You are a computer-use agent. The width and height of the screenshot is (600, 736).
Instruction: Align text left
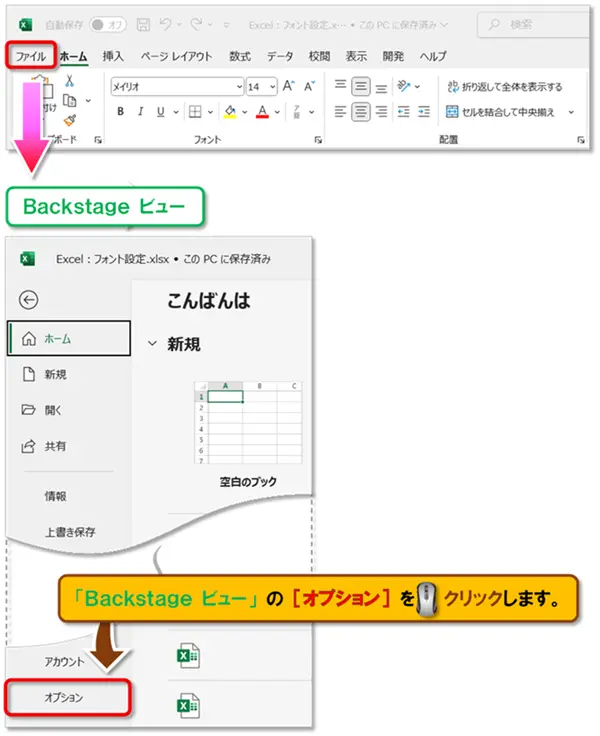click(x=340, y=112)
